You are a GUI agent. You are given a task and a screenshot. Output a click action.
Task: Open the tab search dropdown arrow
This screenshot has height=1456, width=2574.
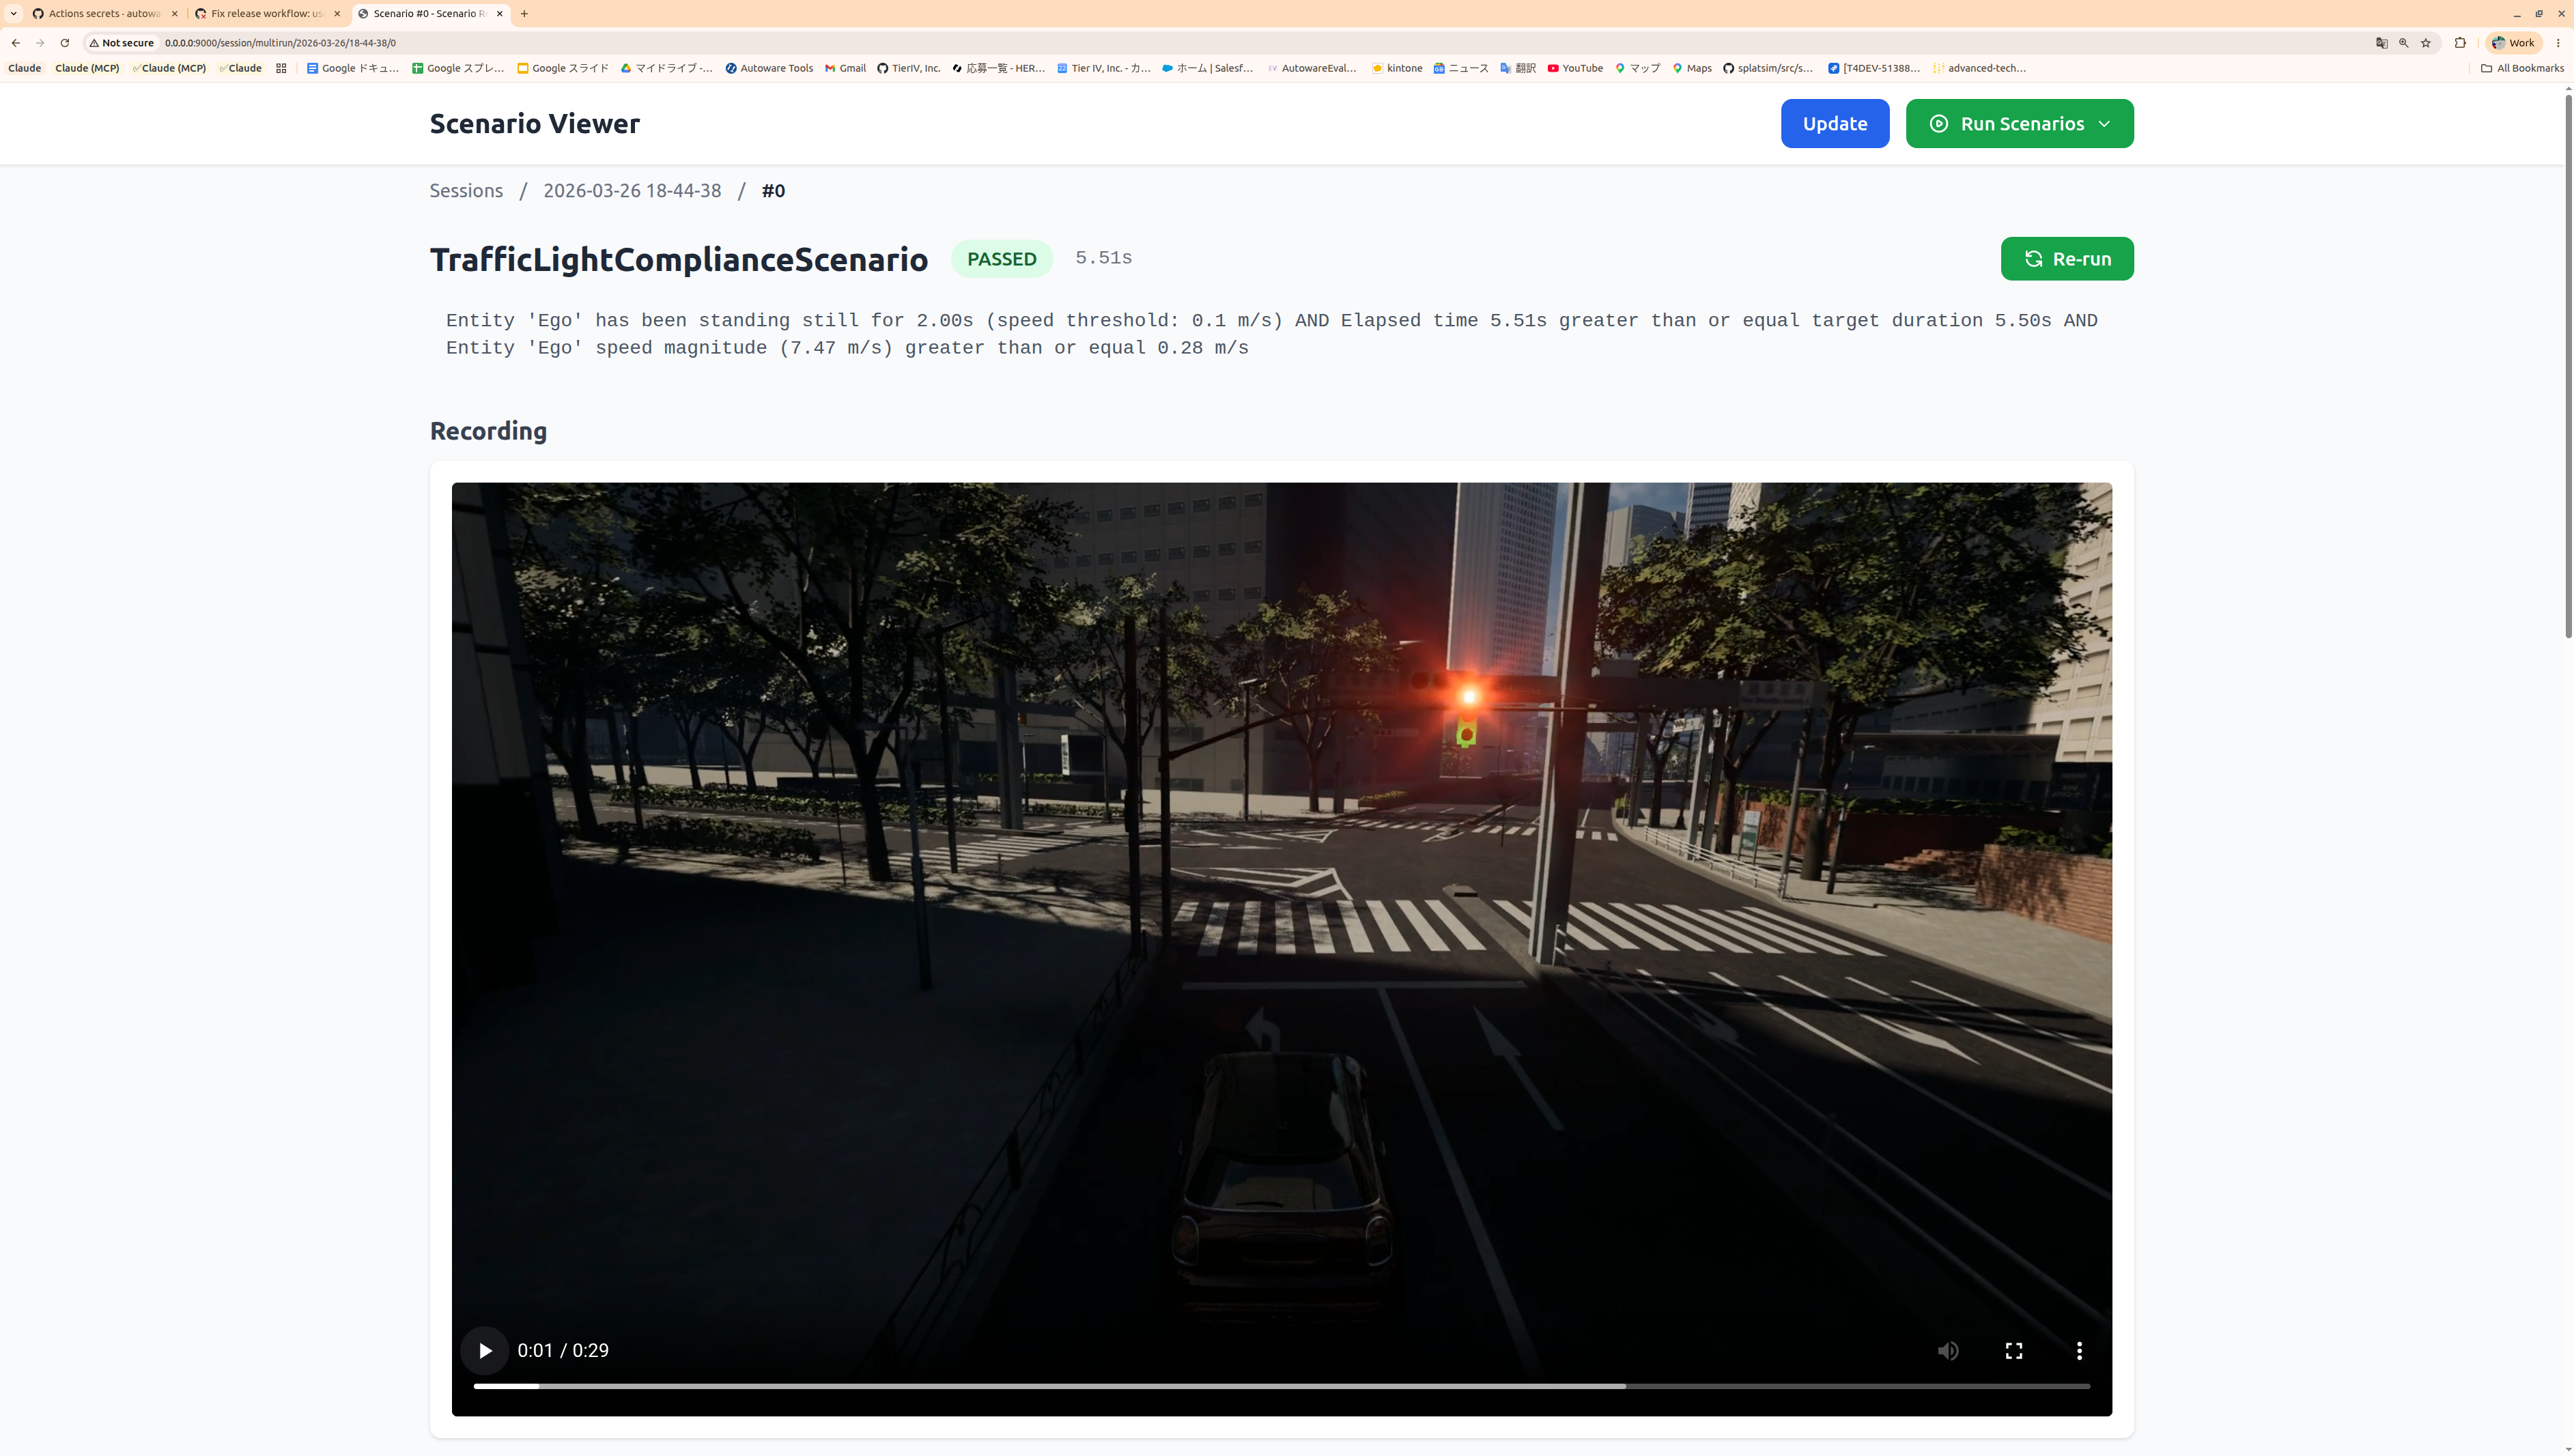[13, 14]
